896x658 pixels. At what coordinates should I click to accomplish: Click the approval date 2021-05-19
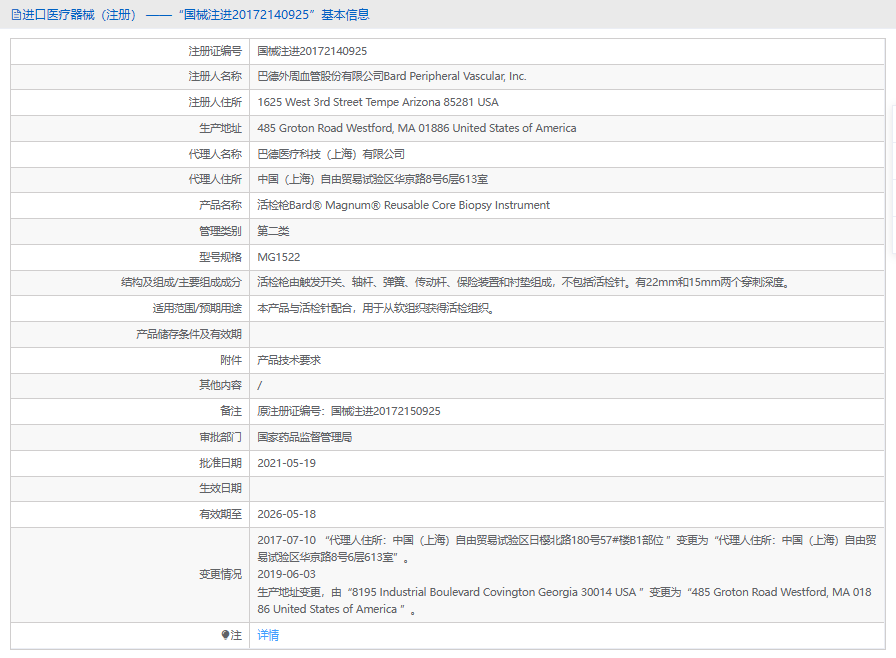pyautogui.click(x=286, y=463)
